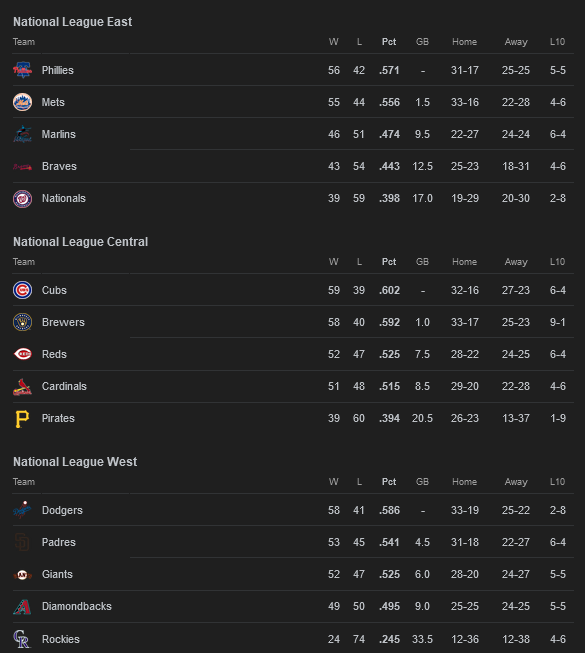Open the Braves team link
The height and width of the screenshot is (653, 585).
point(59,166)
